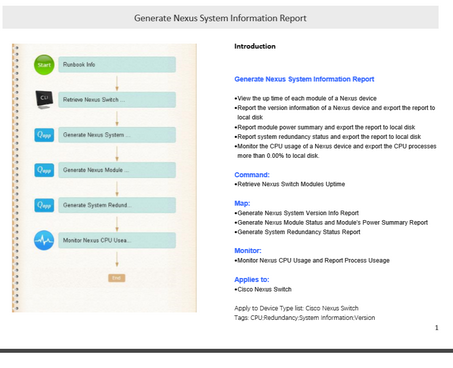Click the green Start icon

[44, 65]
